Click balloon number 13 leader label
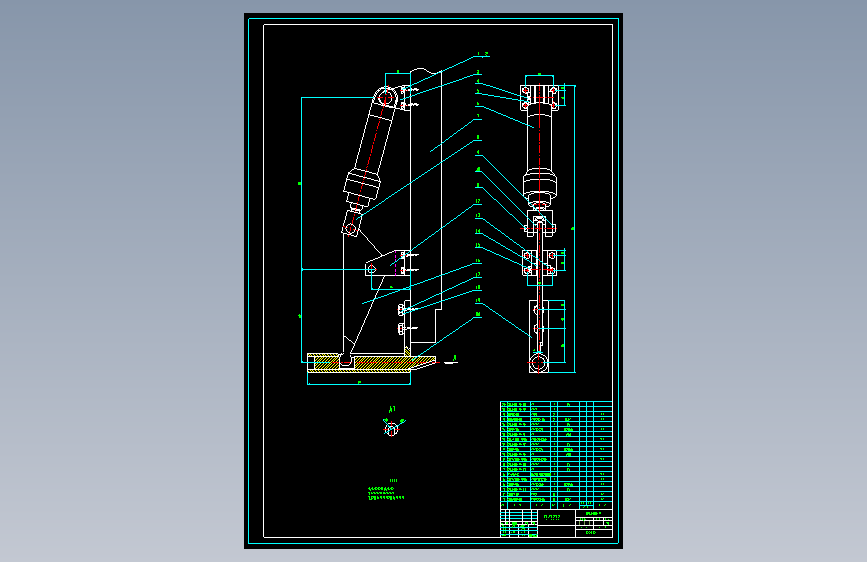This screenshot has height=562, width=867. [478, 216]
